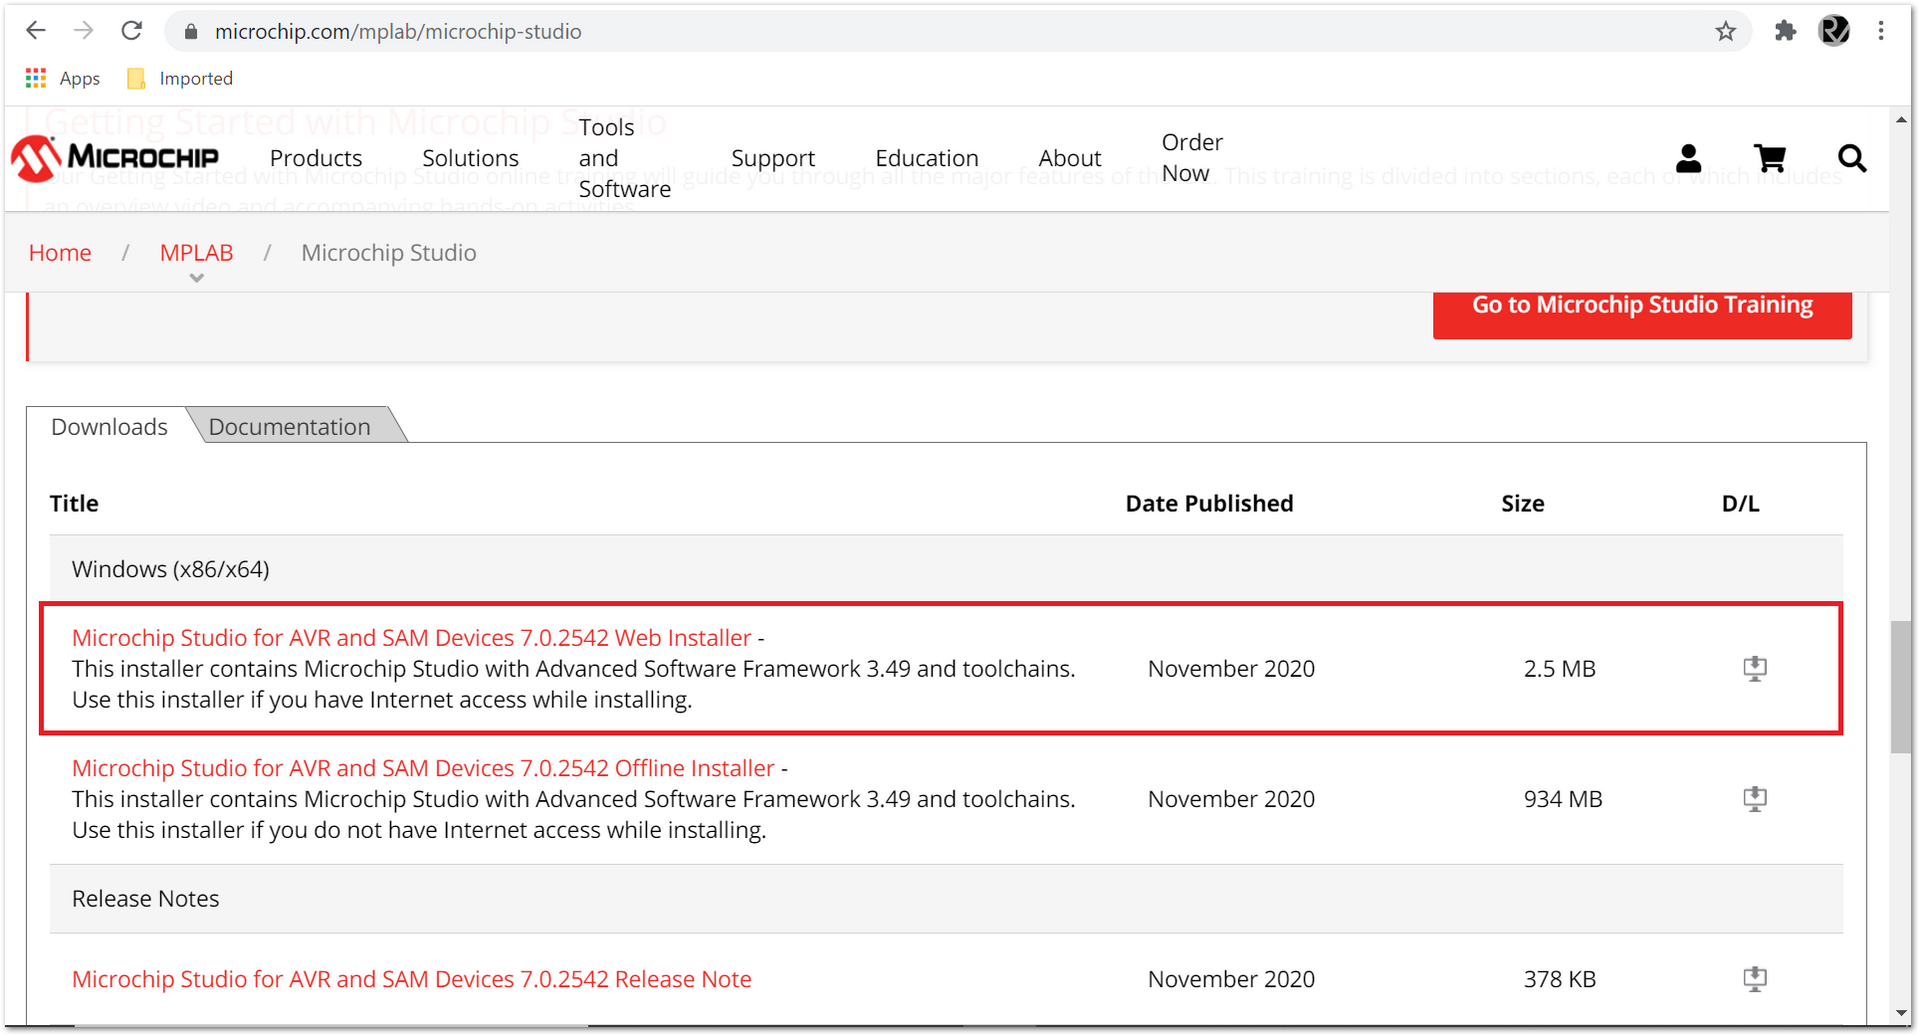The height and width of the screenshot is (1036, 1920).
Task: Open the Support menu
Action: click(x=773, y=158)
